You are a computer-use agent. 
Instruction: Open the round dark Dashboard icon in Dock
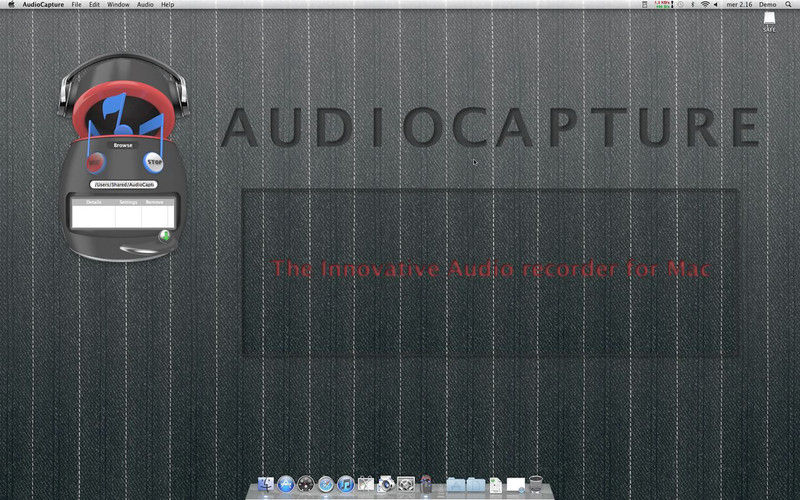pos(306,484)
